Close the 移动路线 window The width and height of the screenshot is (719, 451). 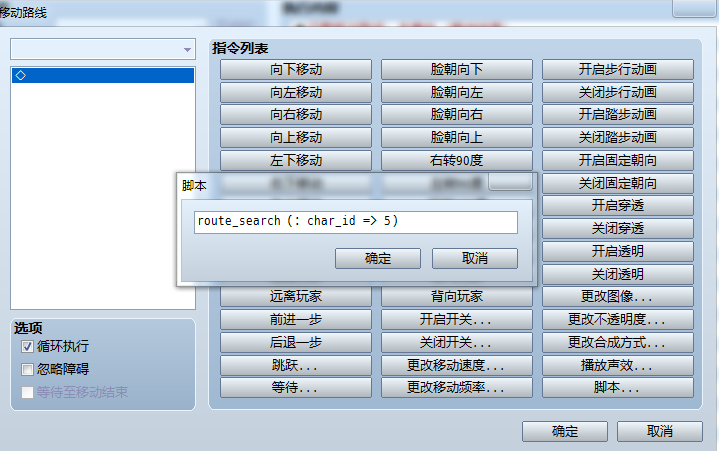(x=694, y=8)
